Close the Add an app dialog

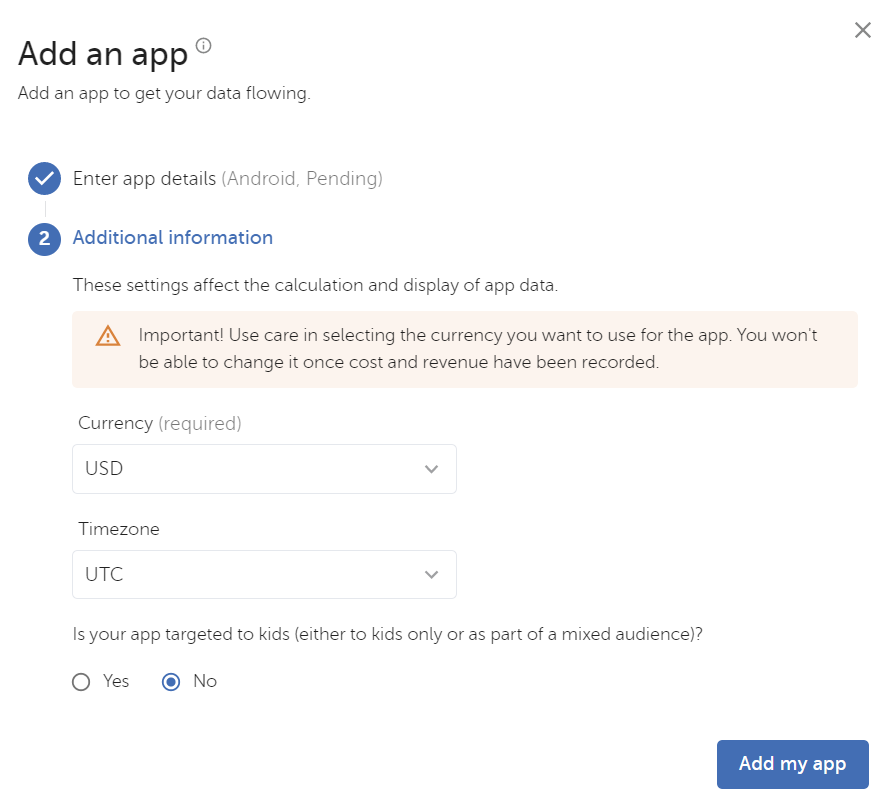[x=863, y=30]
